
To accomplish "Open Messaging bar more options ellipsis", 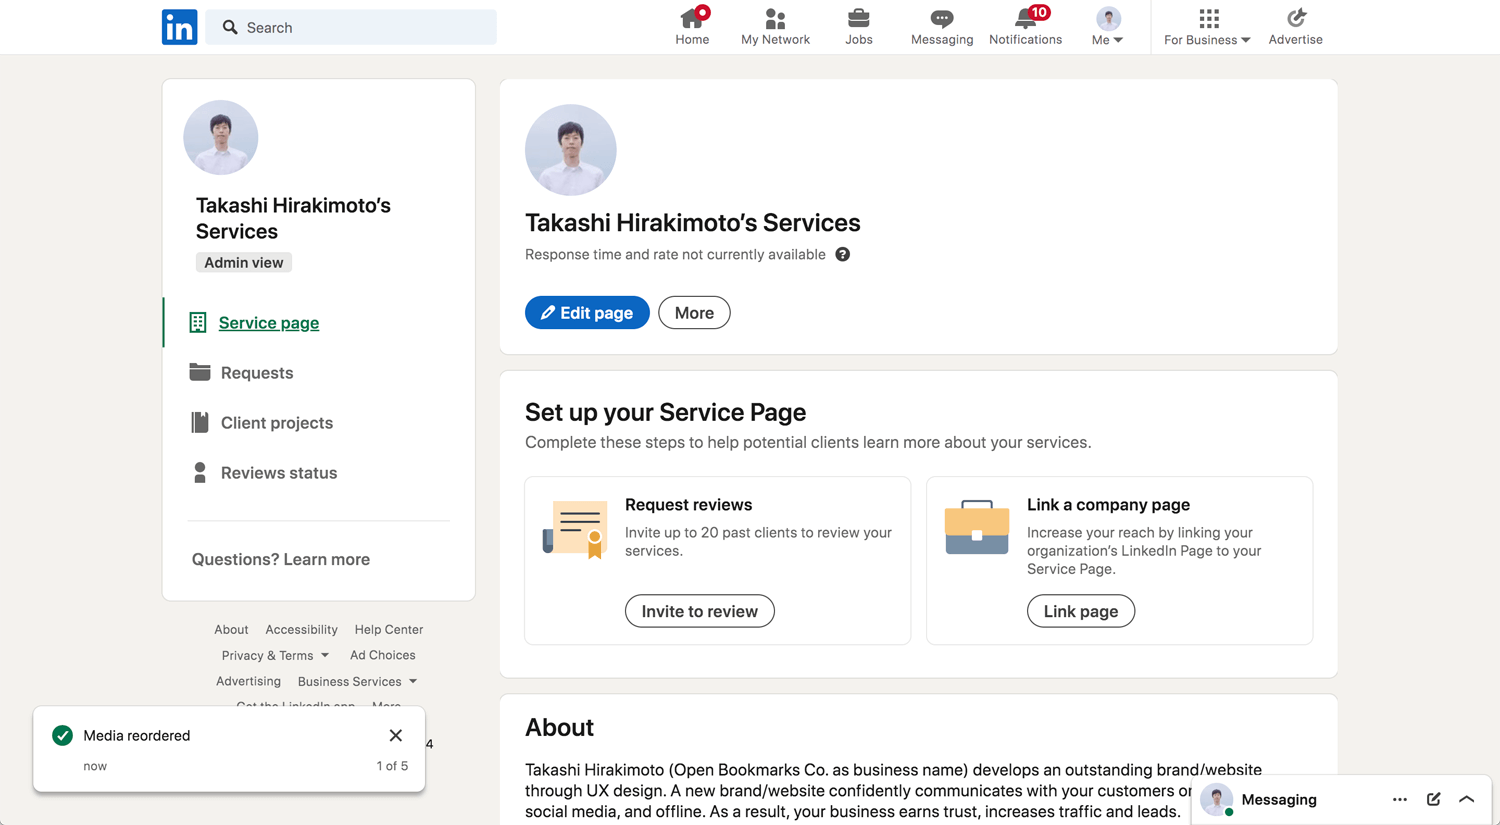I will tap(1400, 799).
